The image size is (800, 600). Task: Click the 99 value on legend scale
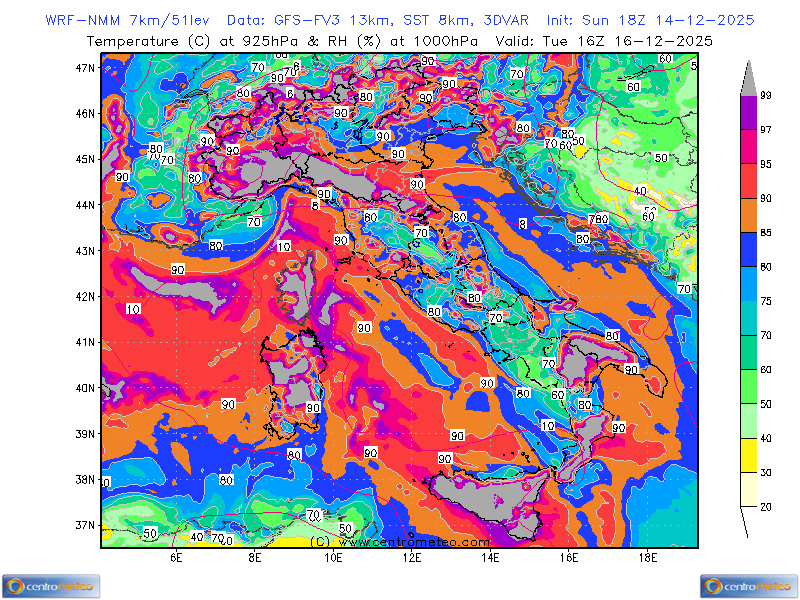(x=766, y=95)
